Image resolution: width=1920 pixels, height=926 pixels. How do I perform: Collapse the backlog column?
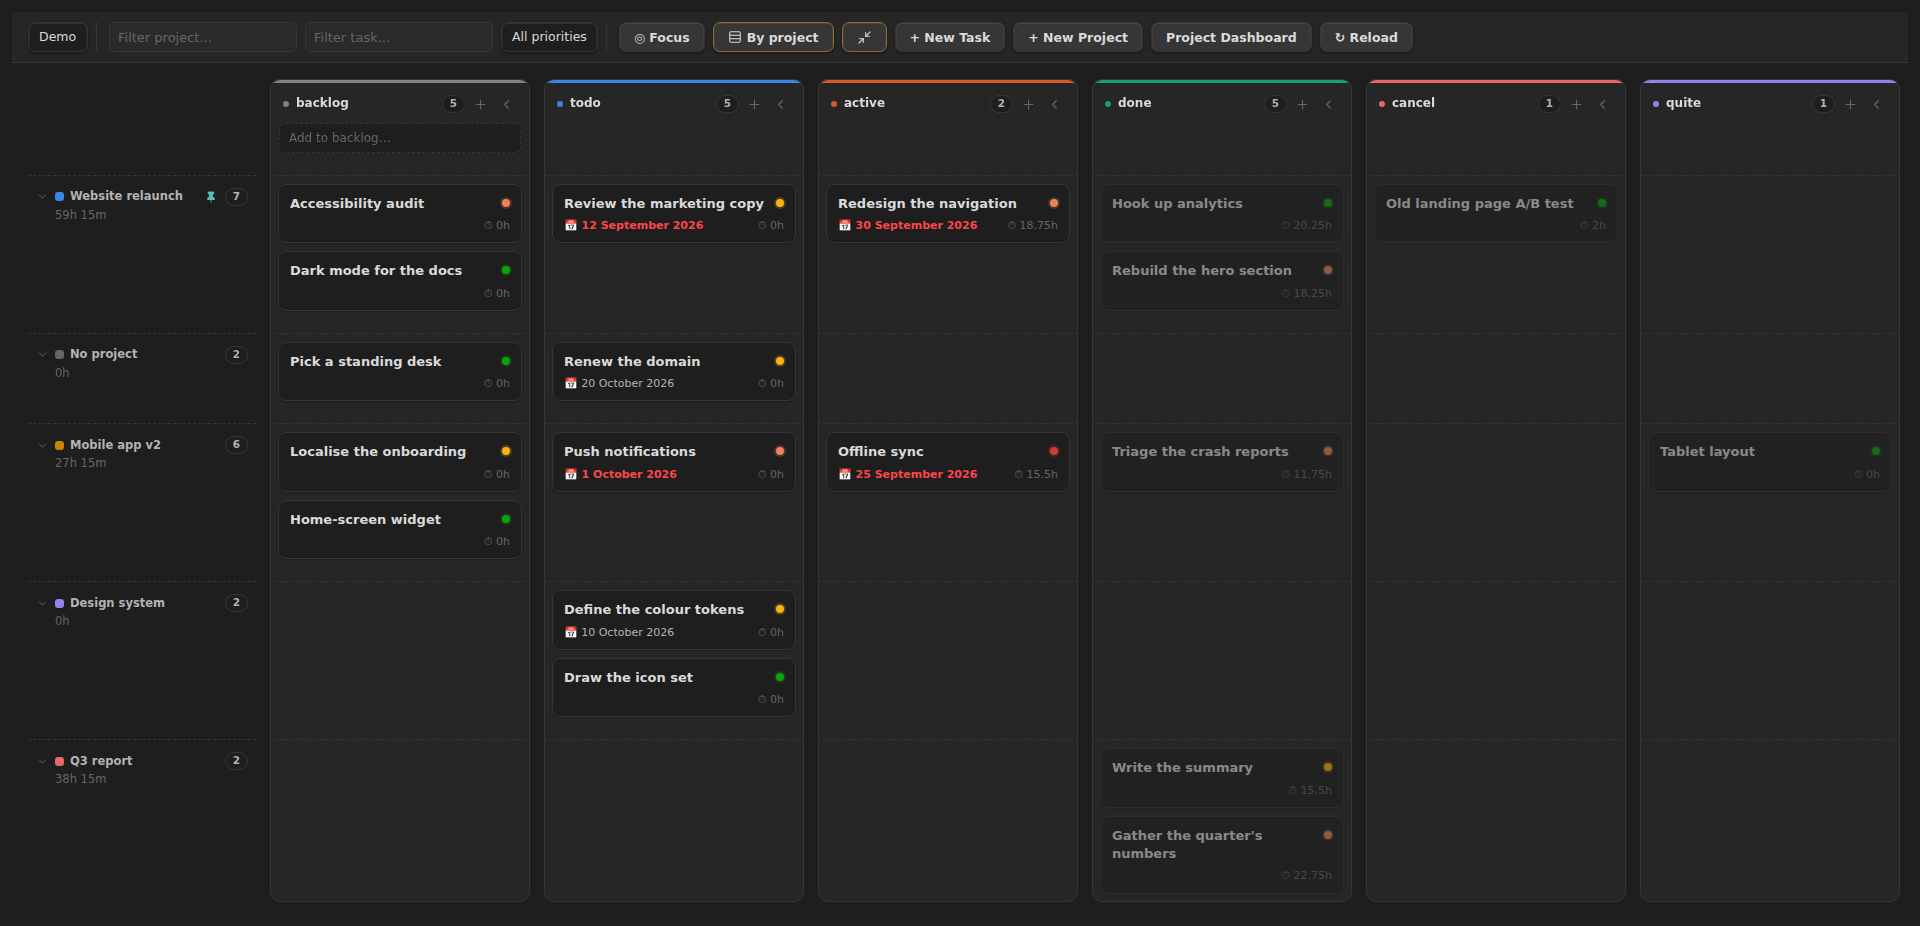coord(507,104)
